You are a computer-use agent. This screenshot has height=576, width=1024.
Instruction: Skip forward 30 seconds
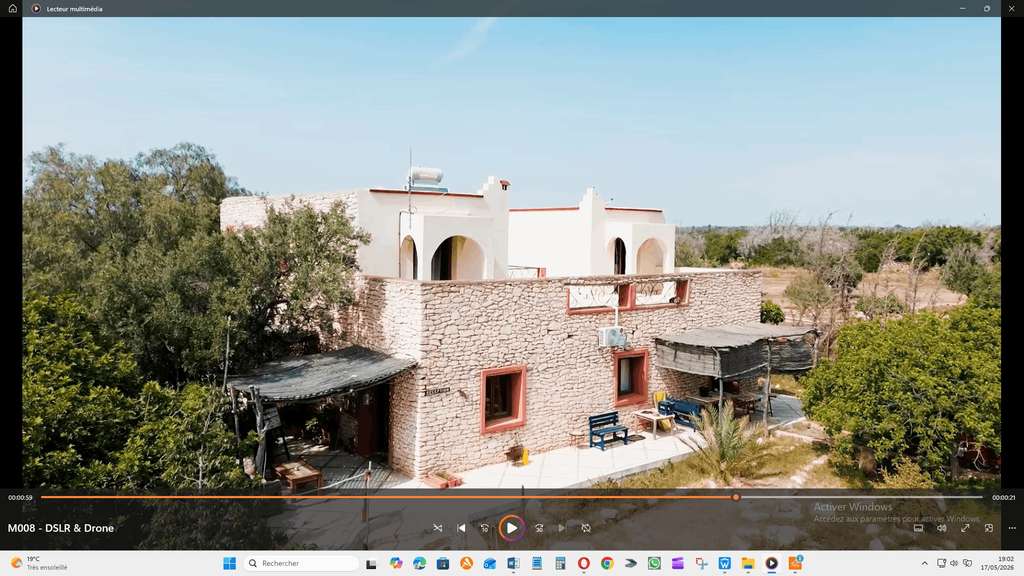tap(539, 528)
